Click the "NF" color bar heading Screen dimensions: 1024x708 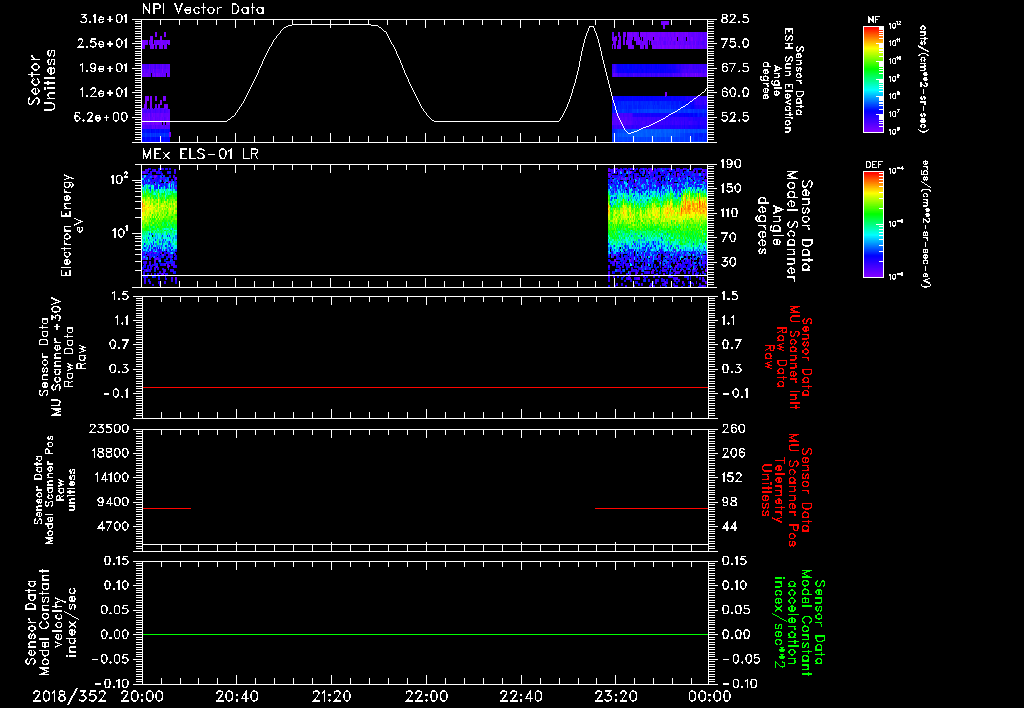click(x=873, y=20)
